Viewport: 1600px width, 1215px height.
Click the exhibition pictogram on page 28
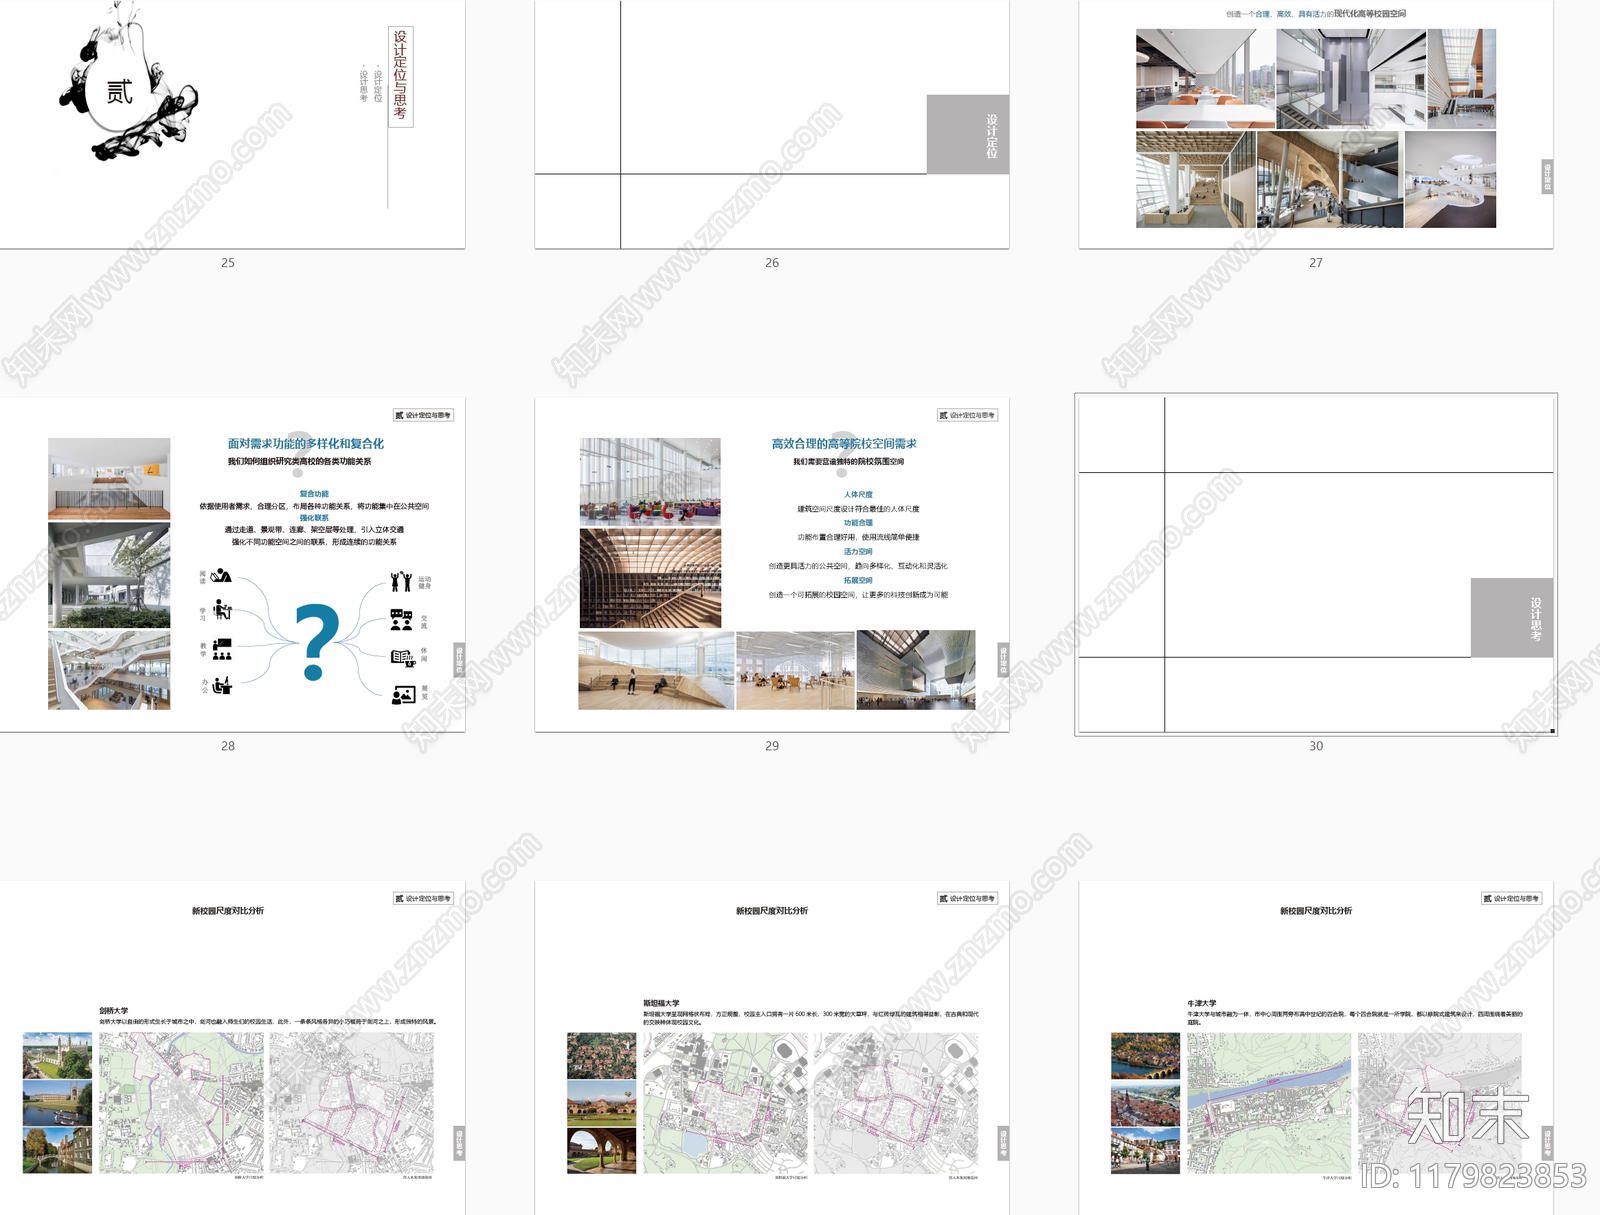tap(403, 694)
